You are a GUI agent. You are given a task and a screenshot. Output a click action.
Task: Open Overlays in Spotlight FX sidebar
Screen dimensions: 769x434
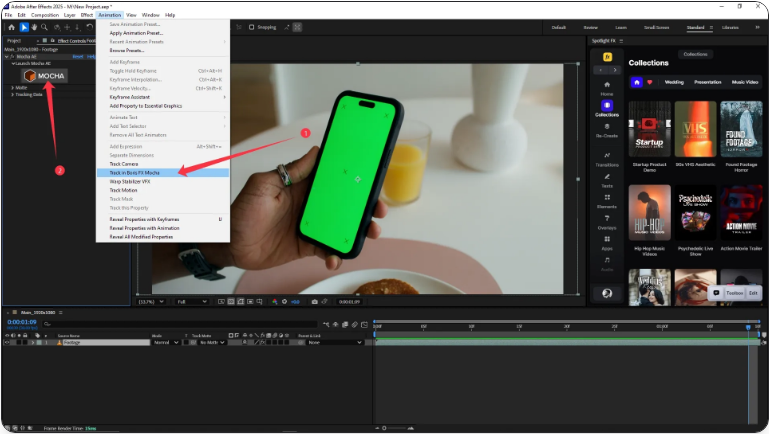point(607,220)
